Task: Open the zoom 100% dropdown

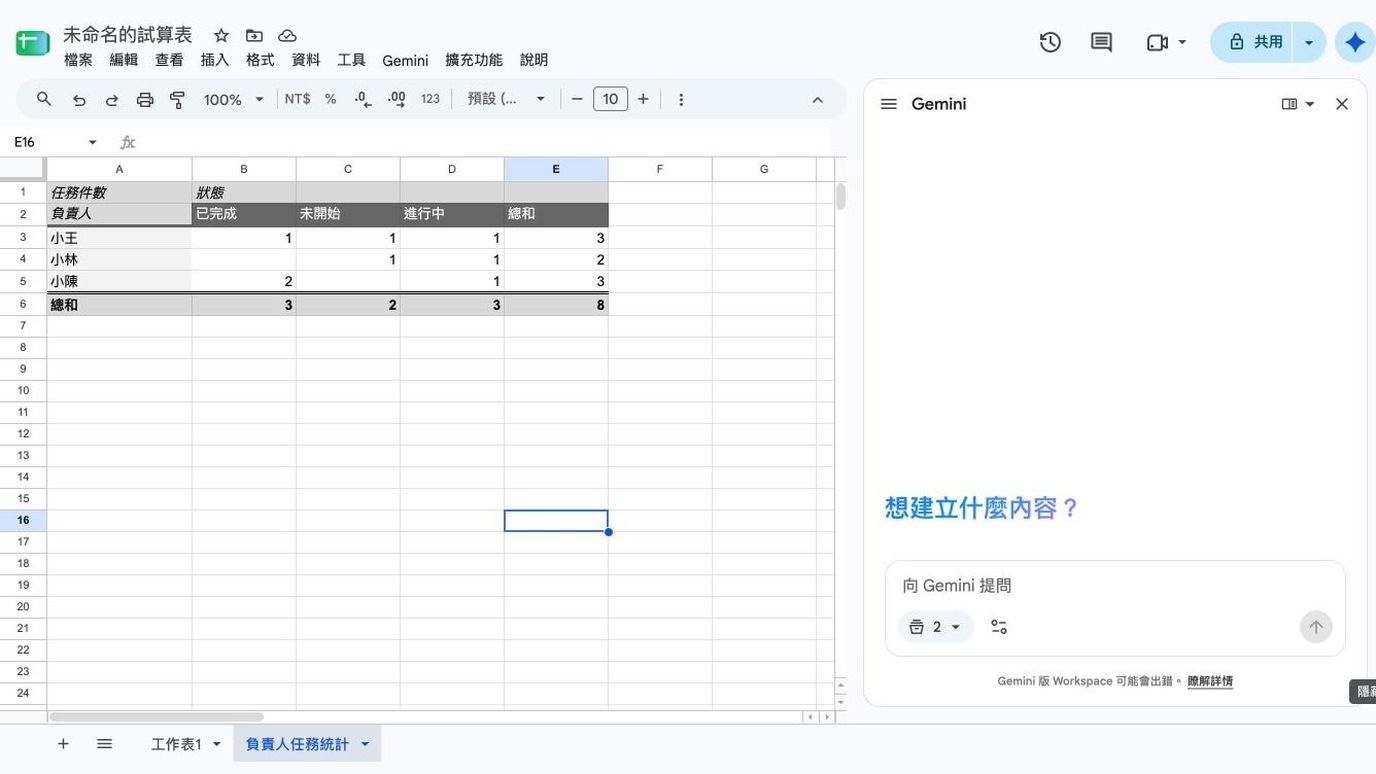Action: click(234, 99)
